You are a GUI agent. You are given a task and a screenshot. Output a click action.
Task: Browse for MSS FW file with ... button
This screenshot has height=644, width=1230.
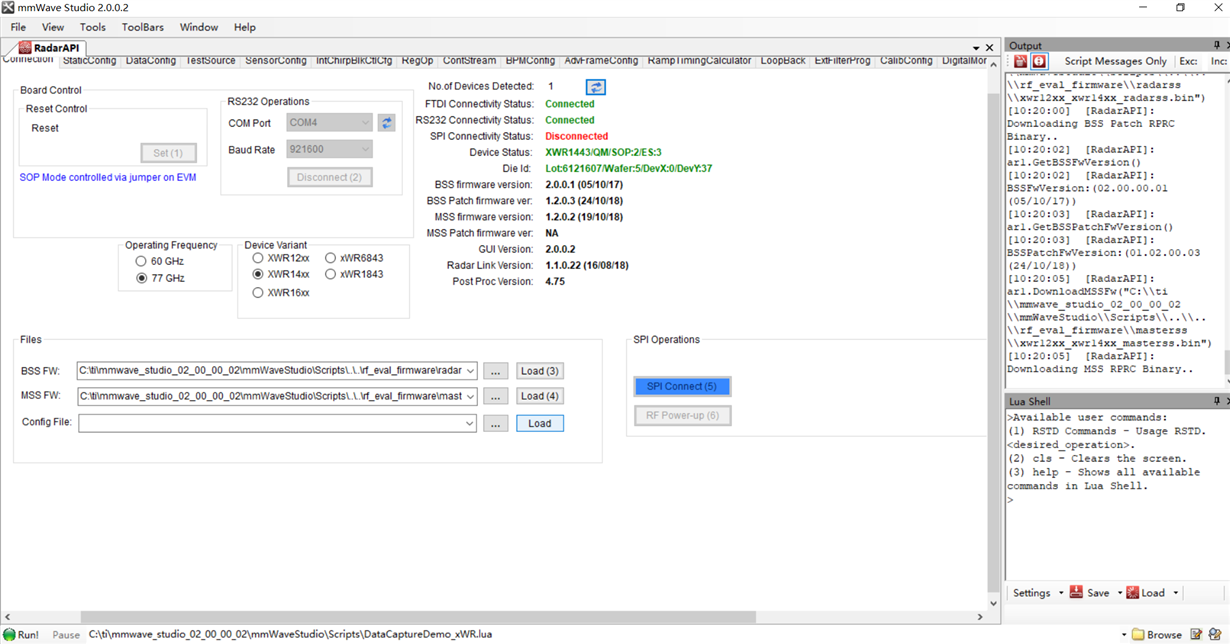[496, 396]
